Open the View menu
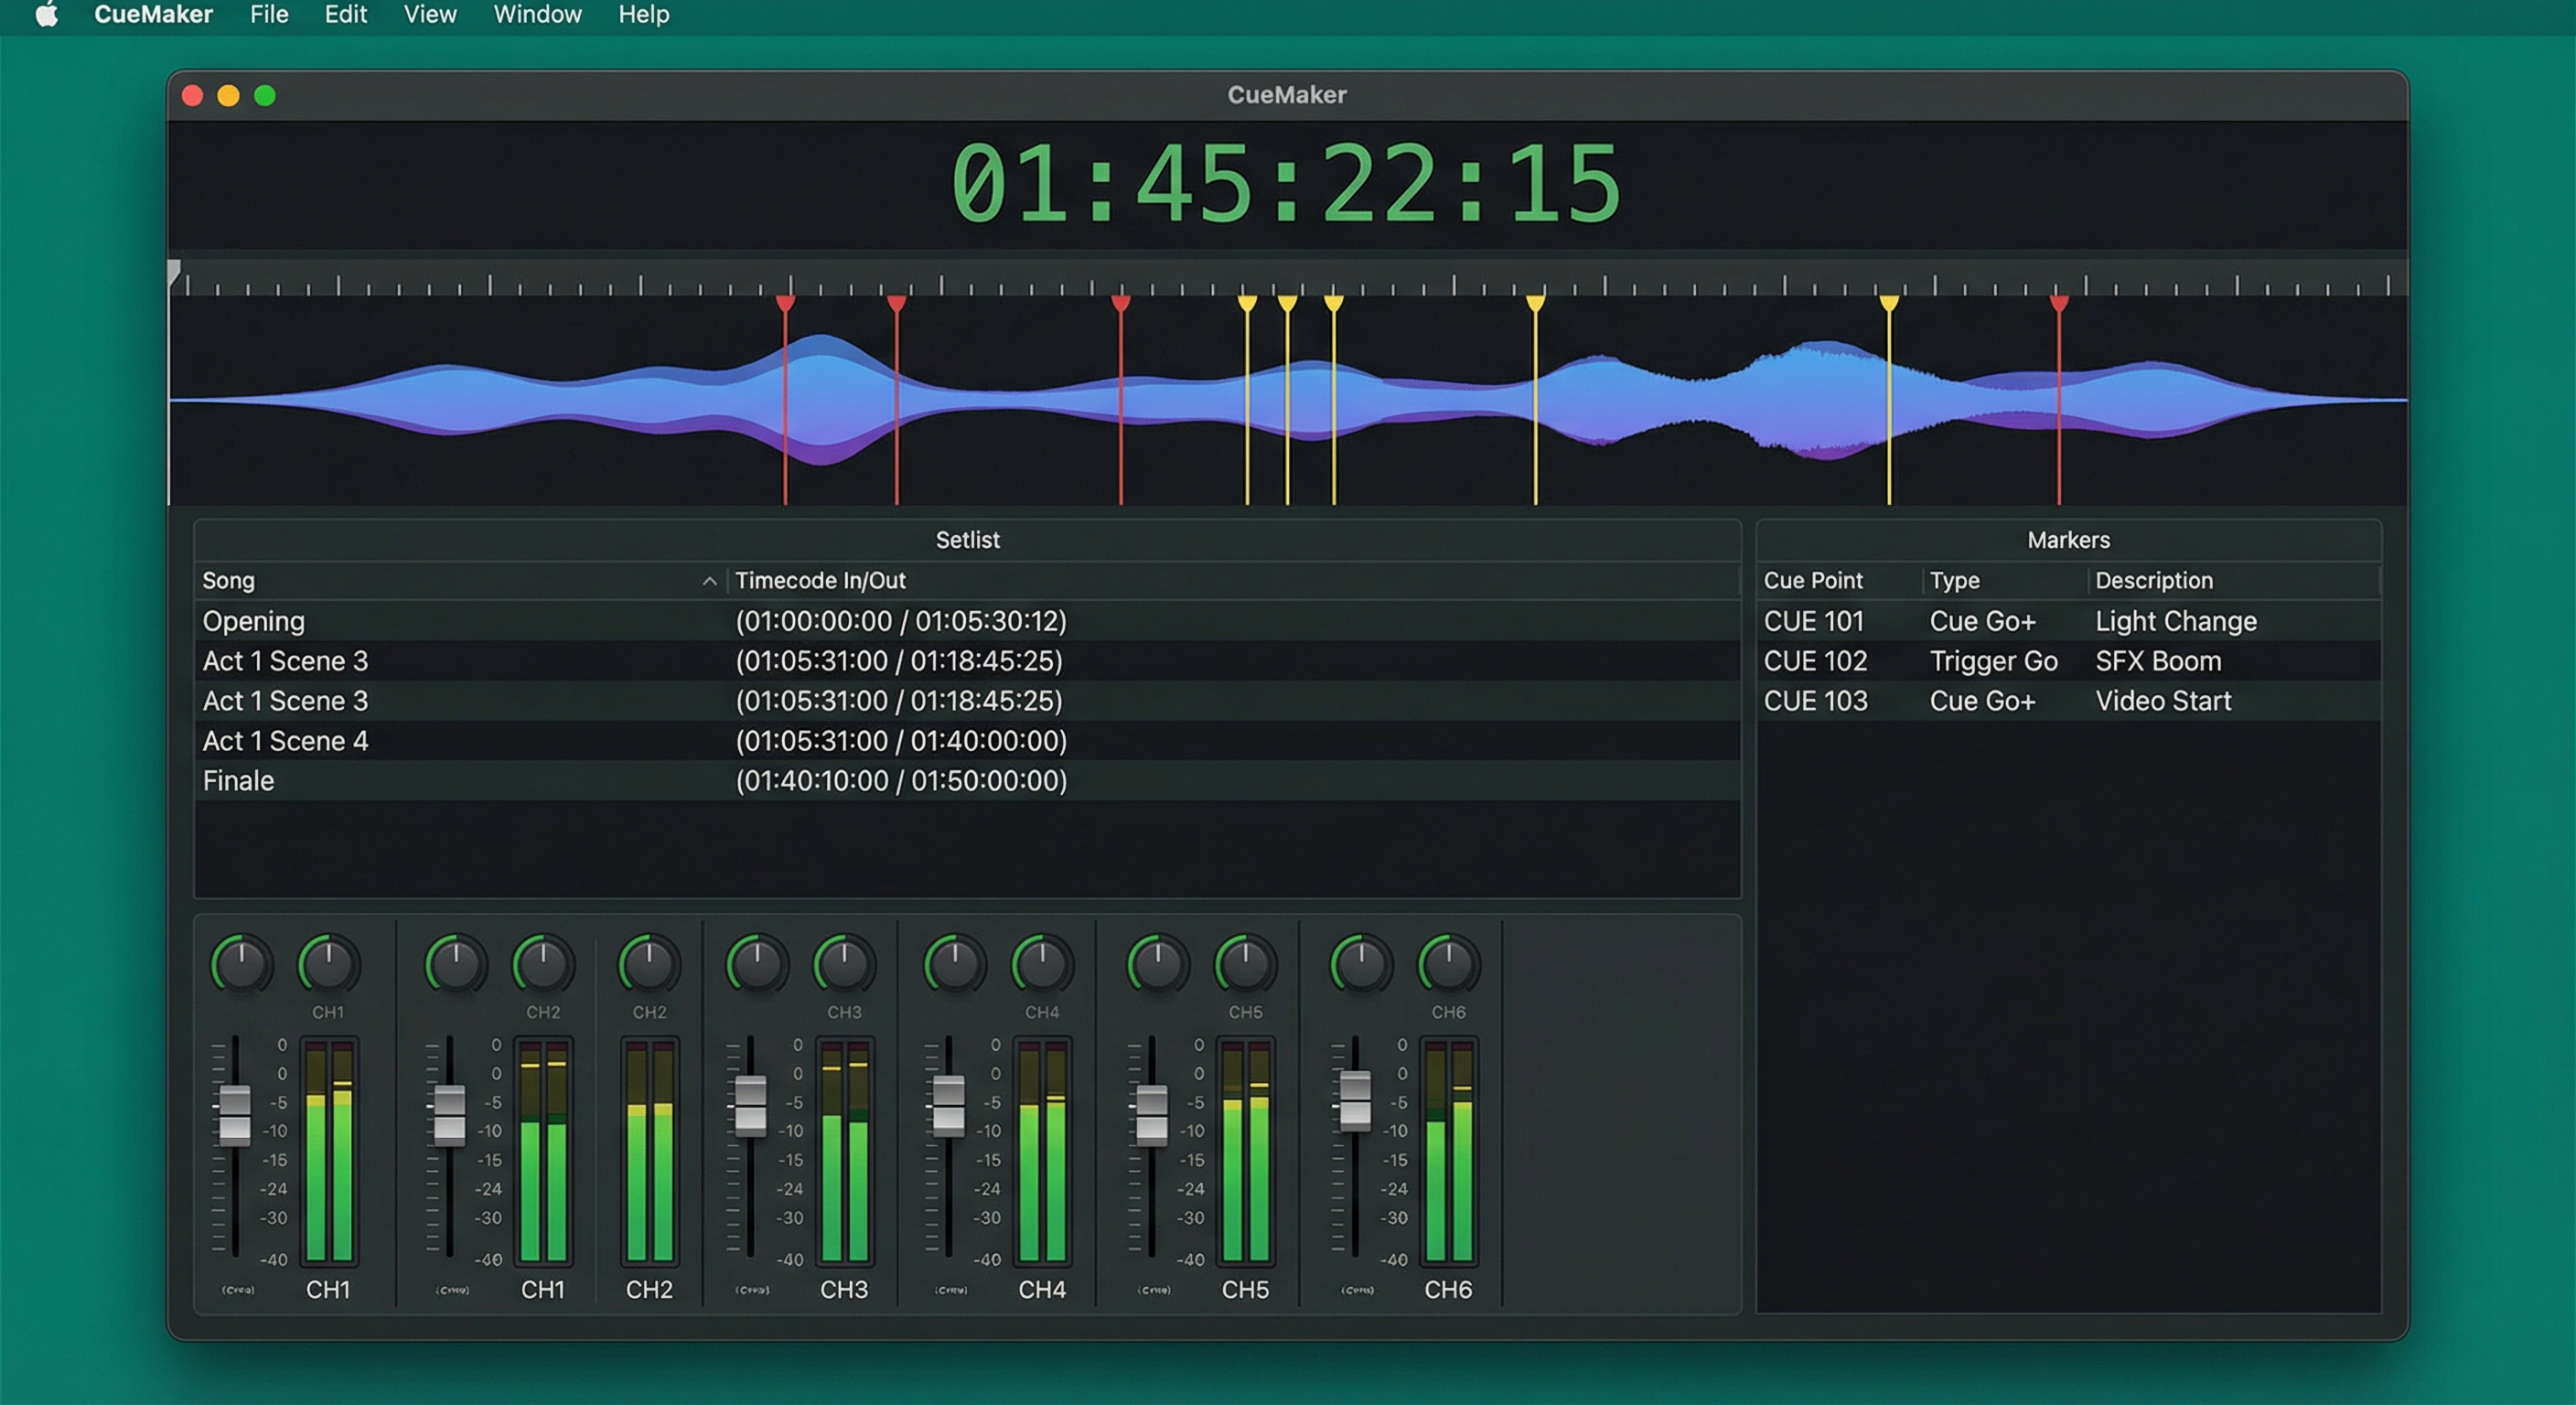The width and height of the screenshot is (2576, 1405). point(429,14)
